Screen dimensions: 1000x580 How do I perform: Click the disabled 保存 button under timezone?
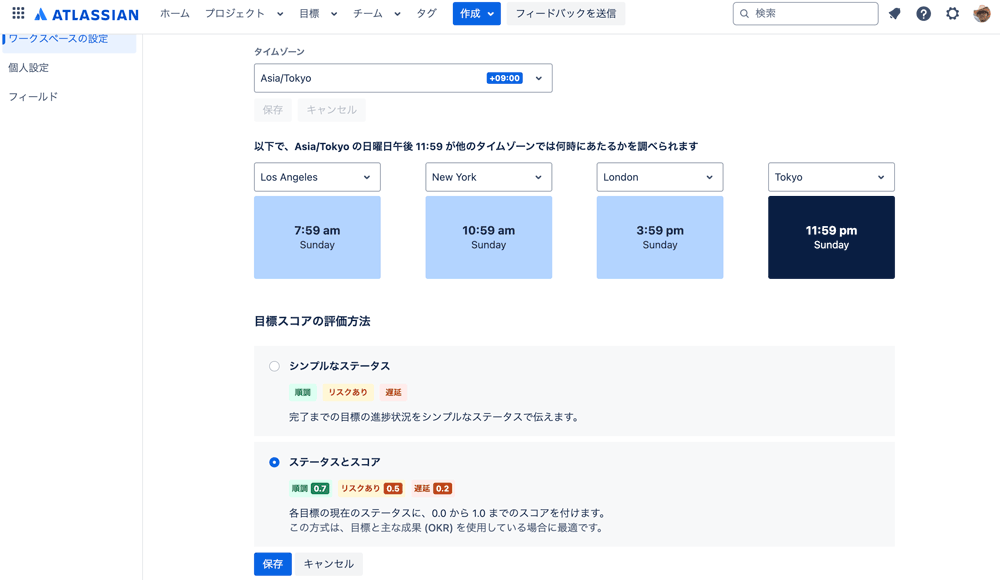click(272, 110)
